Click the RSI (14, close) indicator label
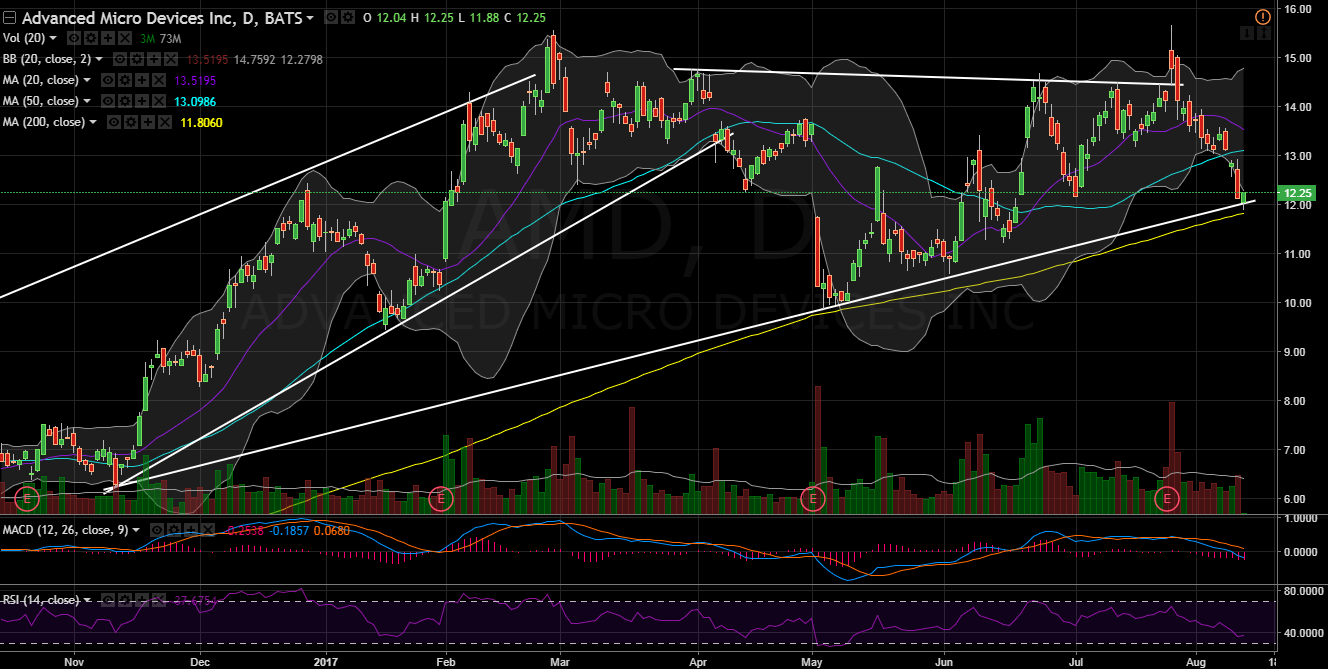Viewport: 1328px width, 669px height. 40,600
